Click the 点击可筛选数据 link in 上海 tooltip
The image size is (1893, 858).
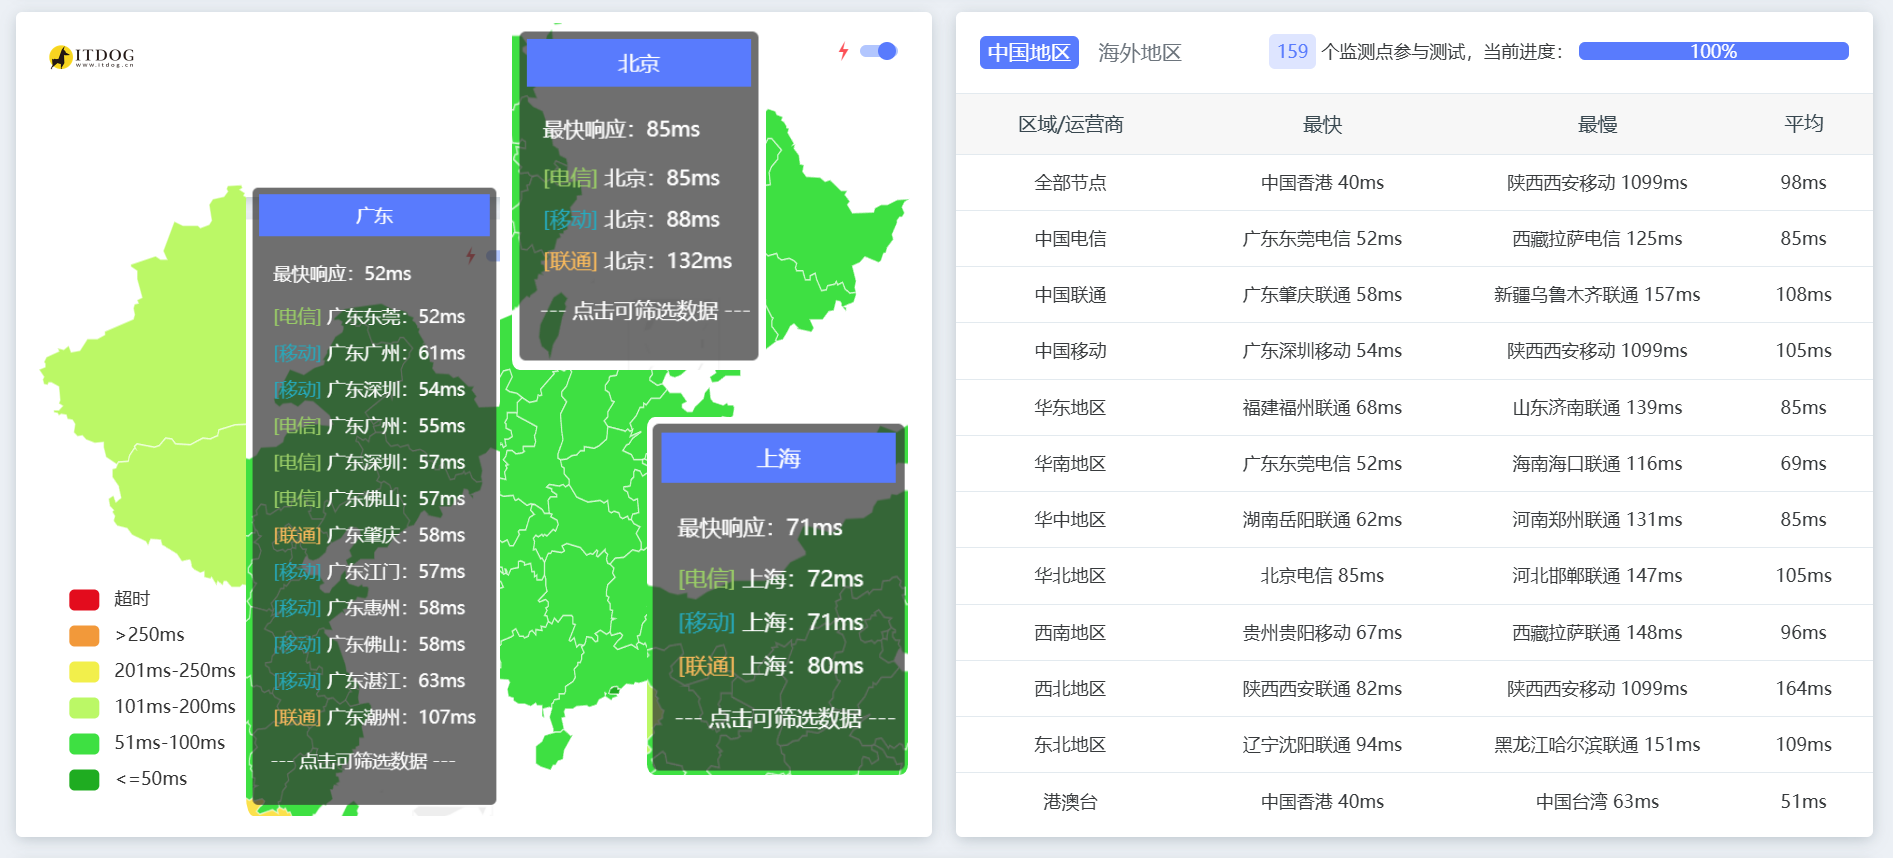pyautogui.click(x=784, y=718)
